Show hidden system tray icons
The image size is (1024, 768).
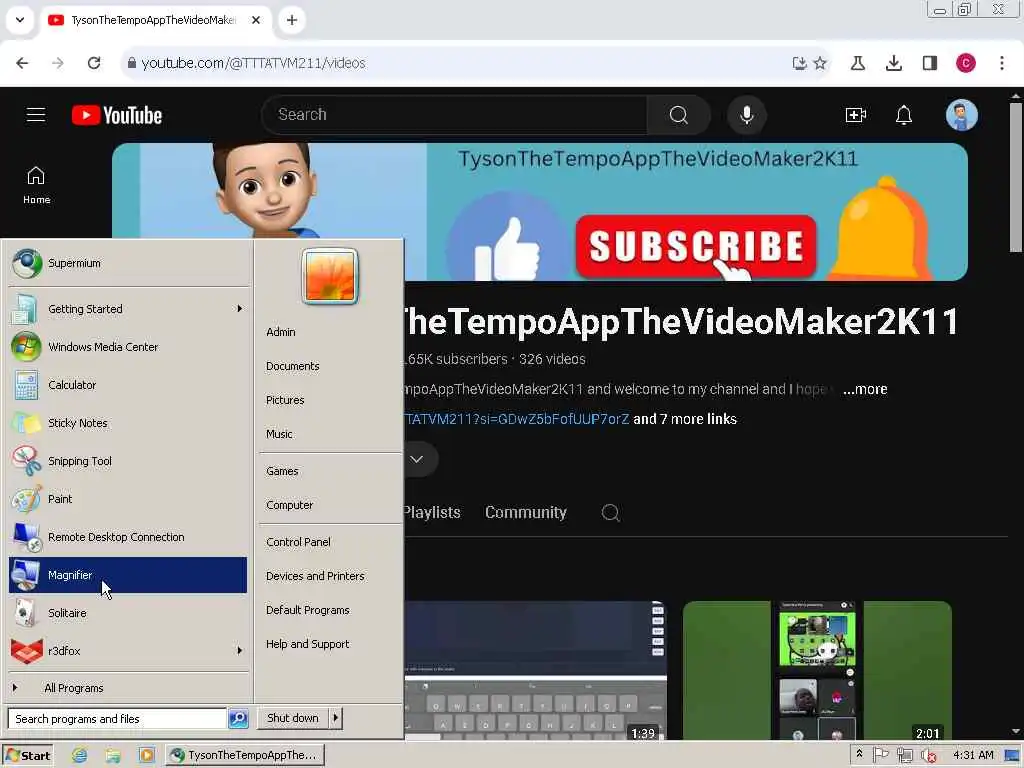859,754
